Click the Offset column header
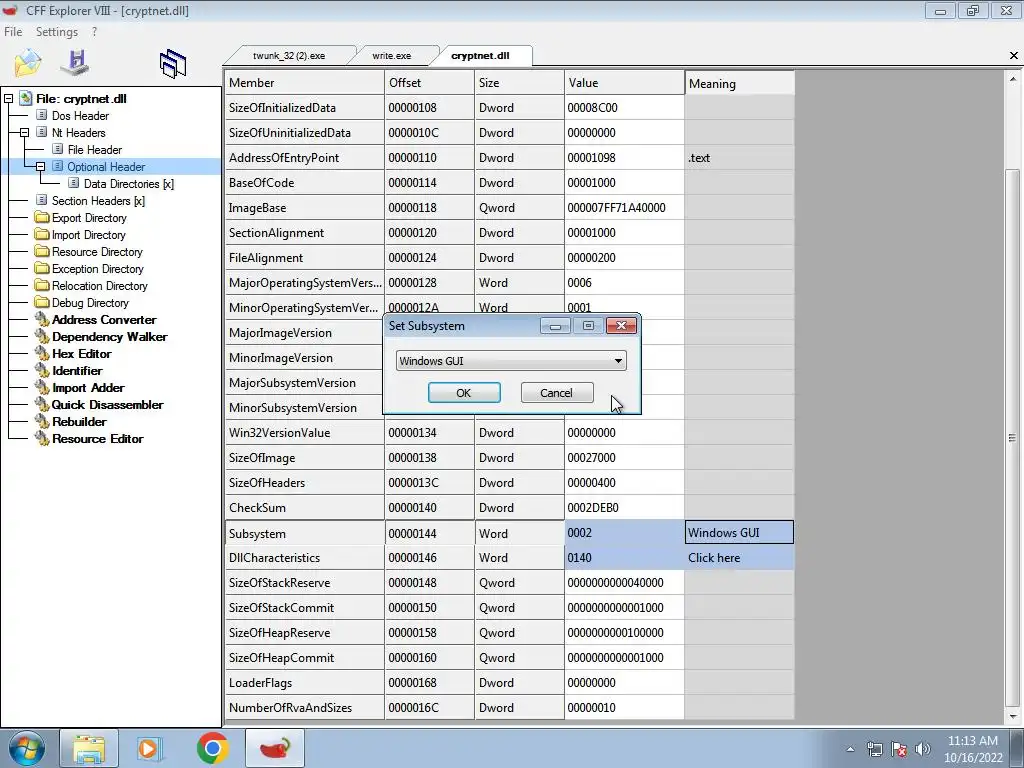This screenshot has height=768, width=1024. (430, 83)
